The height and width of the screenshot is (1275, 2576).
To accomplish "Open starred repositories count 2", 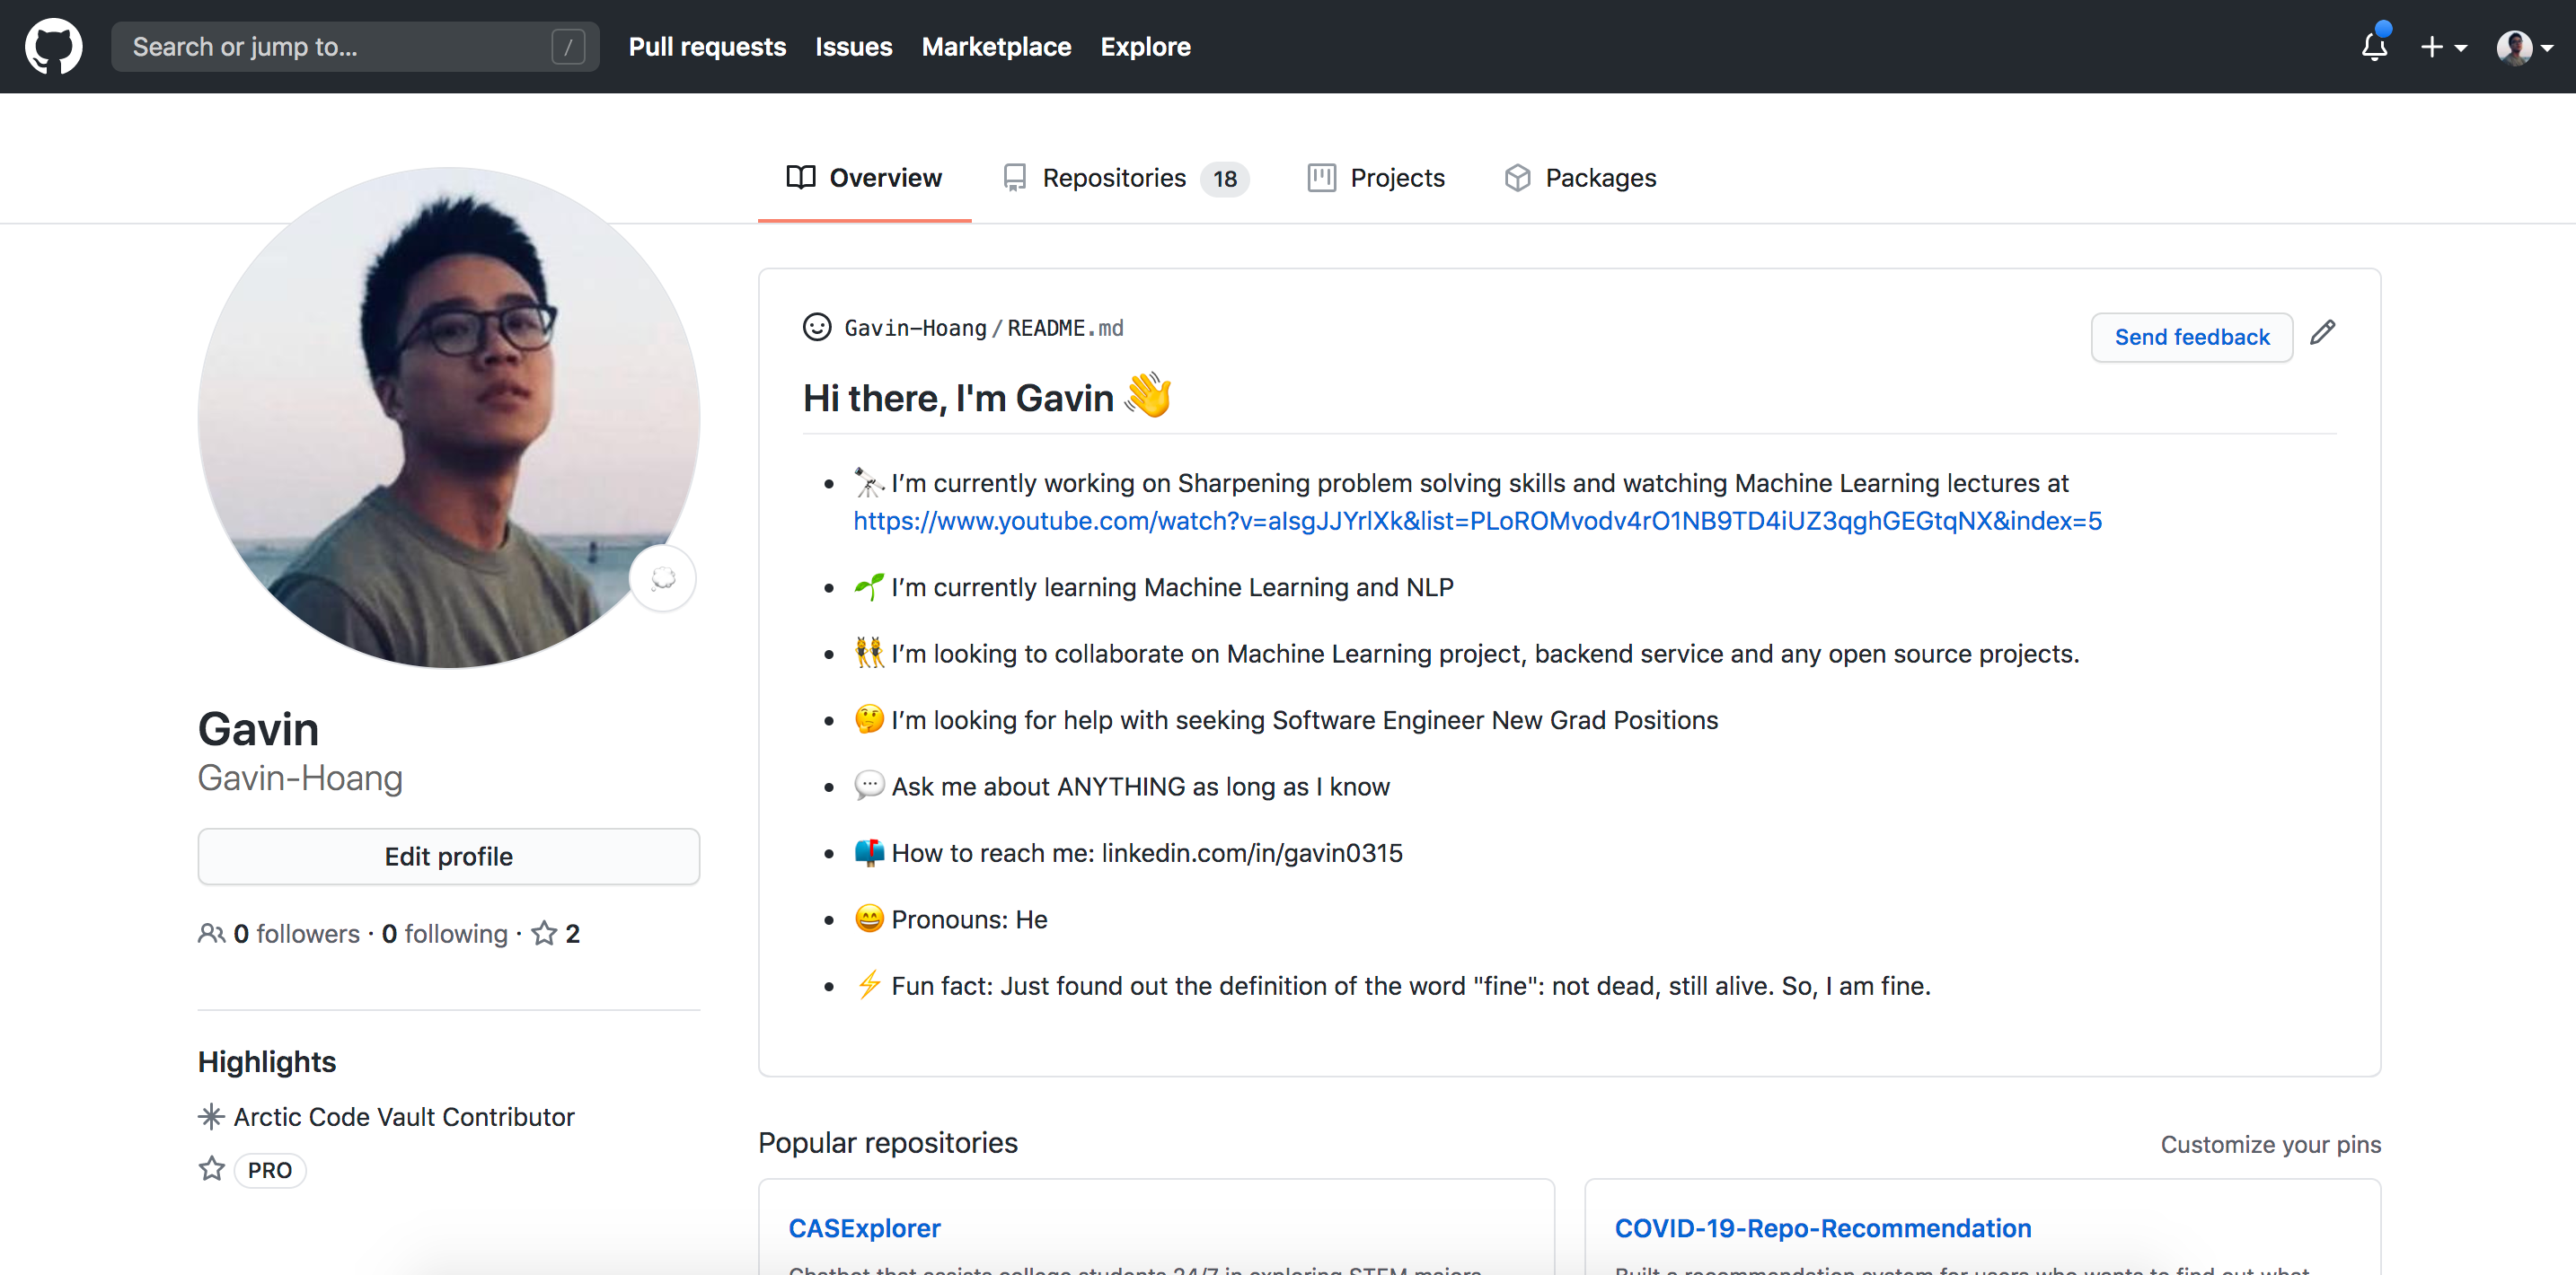I will (556, 933).
